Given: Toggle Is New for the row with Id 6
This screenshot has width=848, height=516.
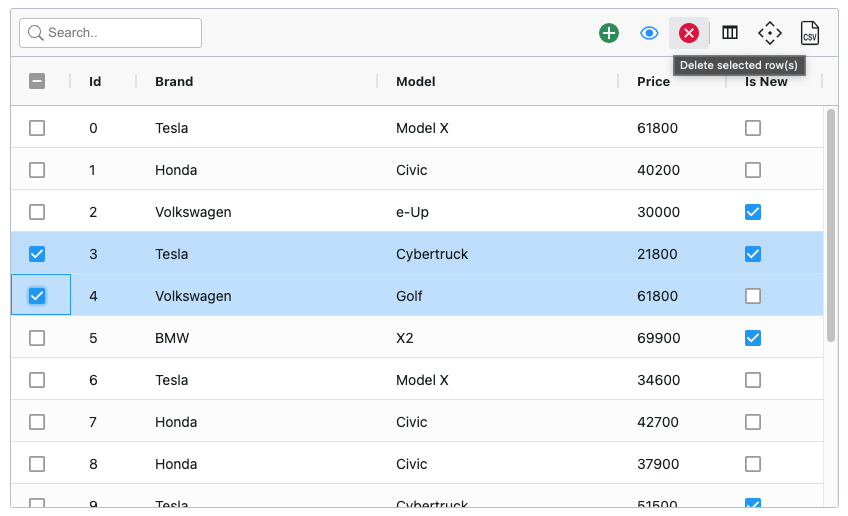Looking at the screenshot, I should 753,380.
